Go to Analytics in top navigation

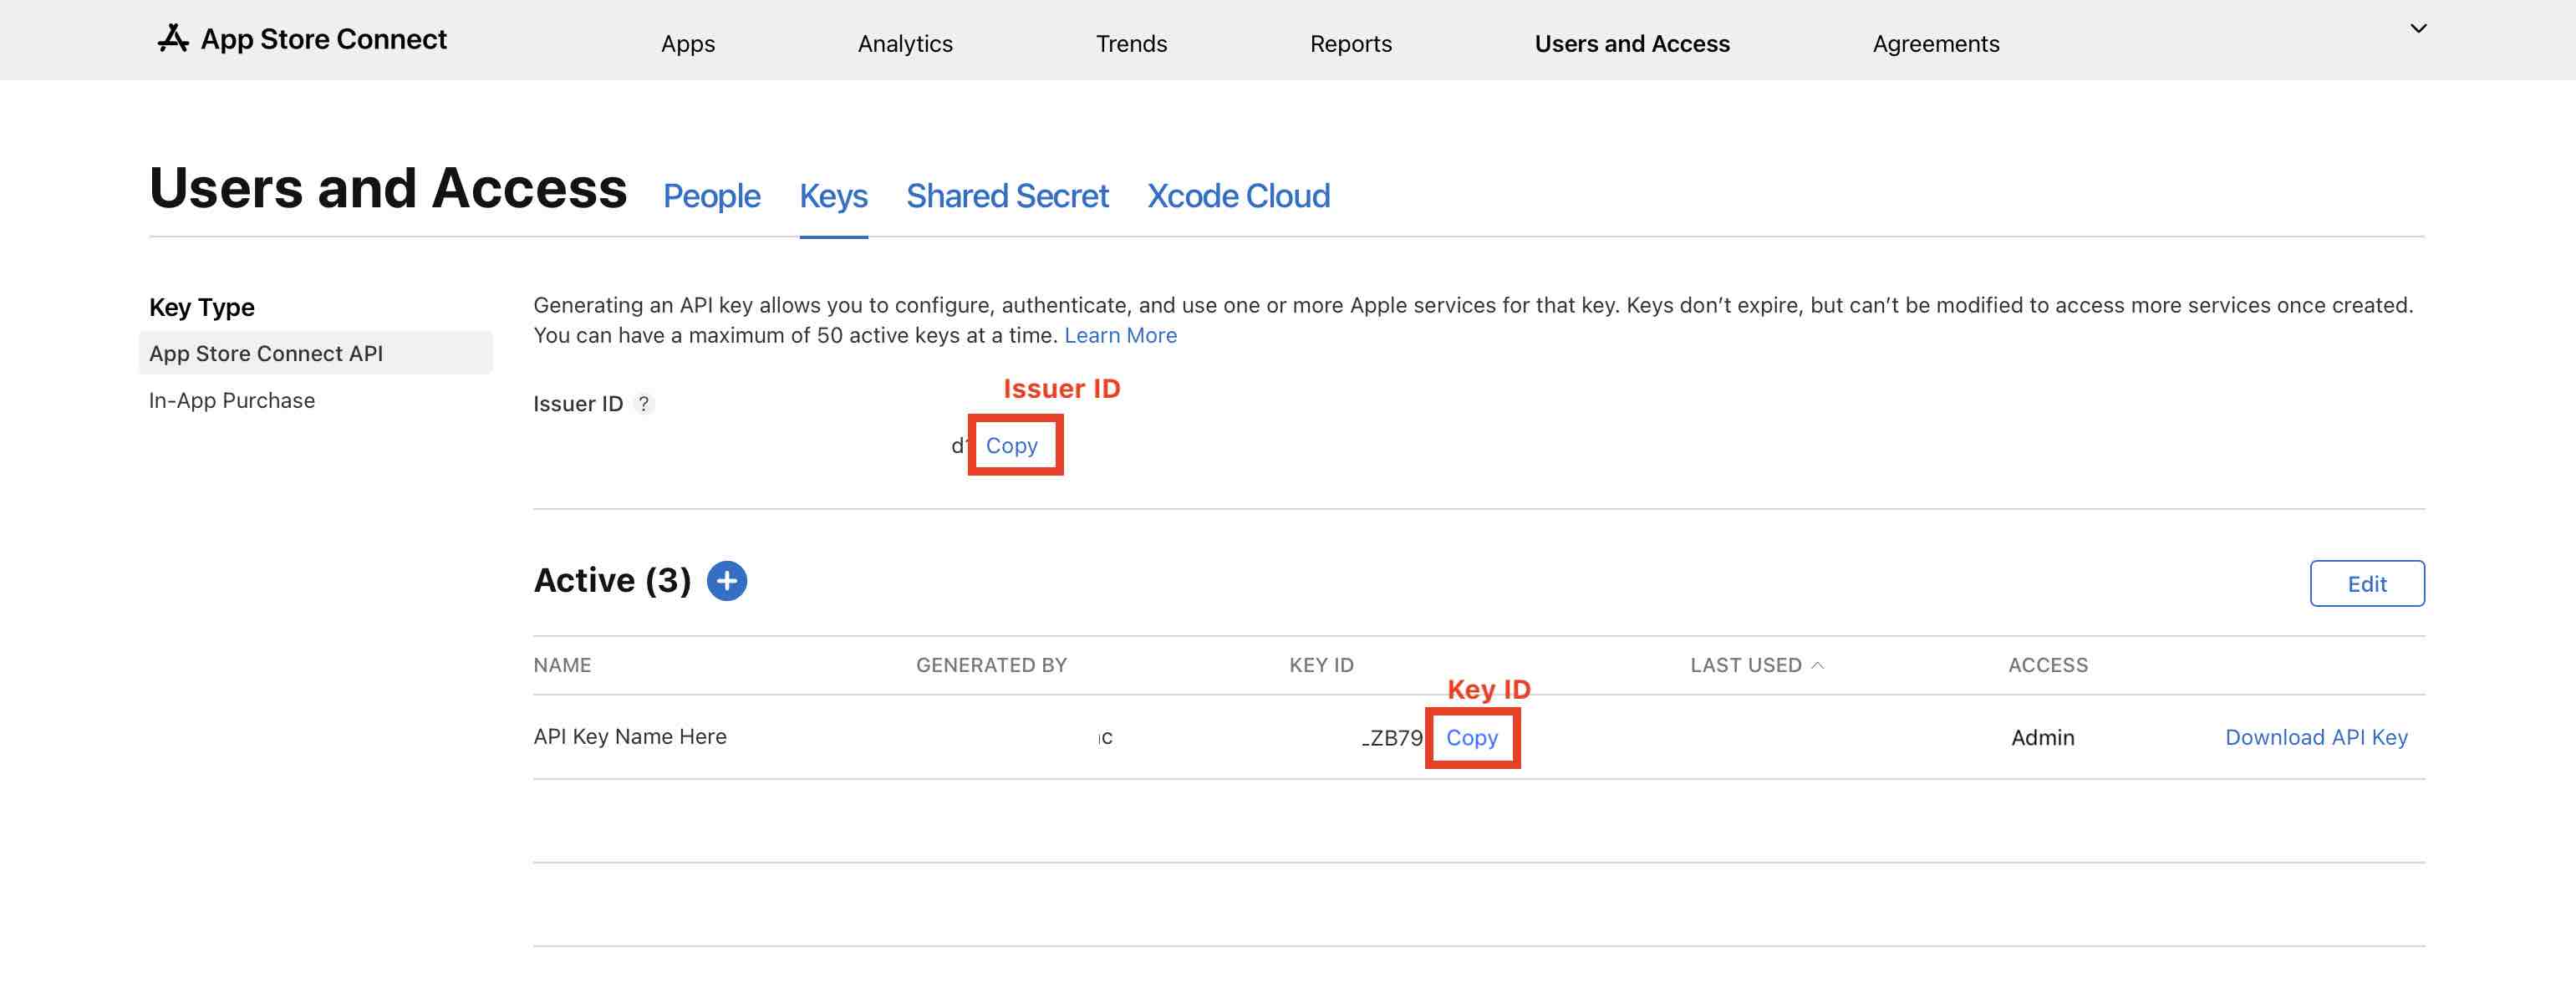tap(905, 44)
